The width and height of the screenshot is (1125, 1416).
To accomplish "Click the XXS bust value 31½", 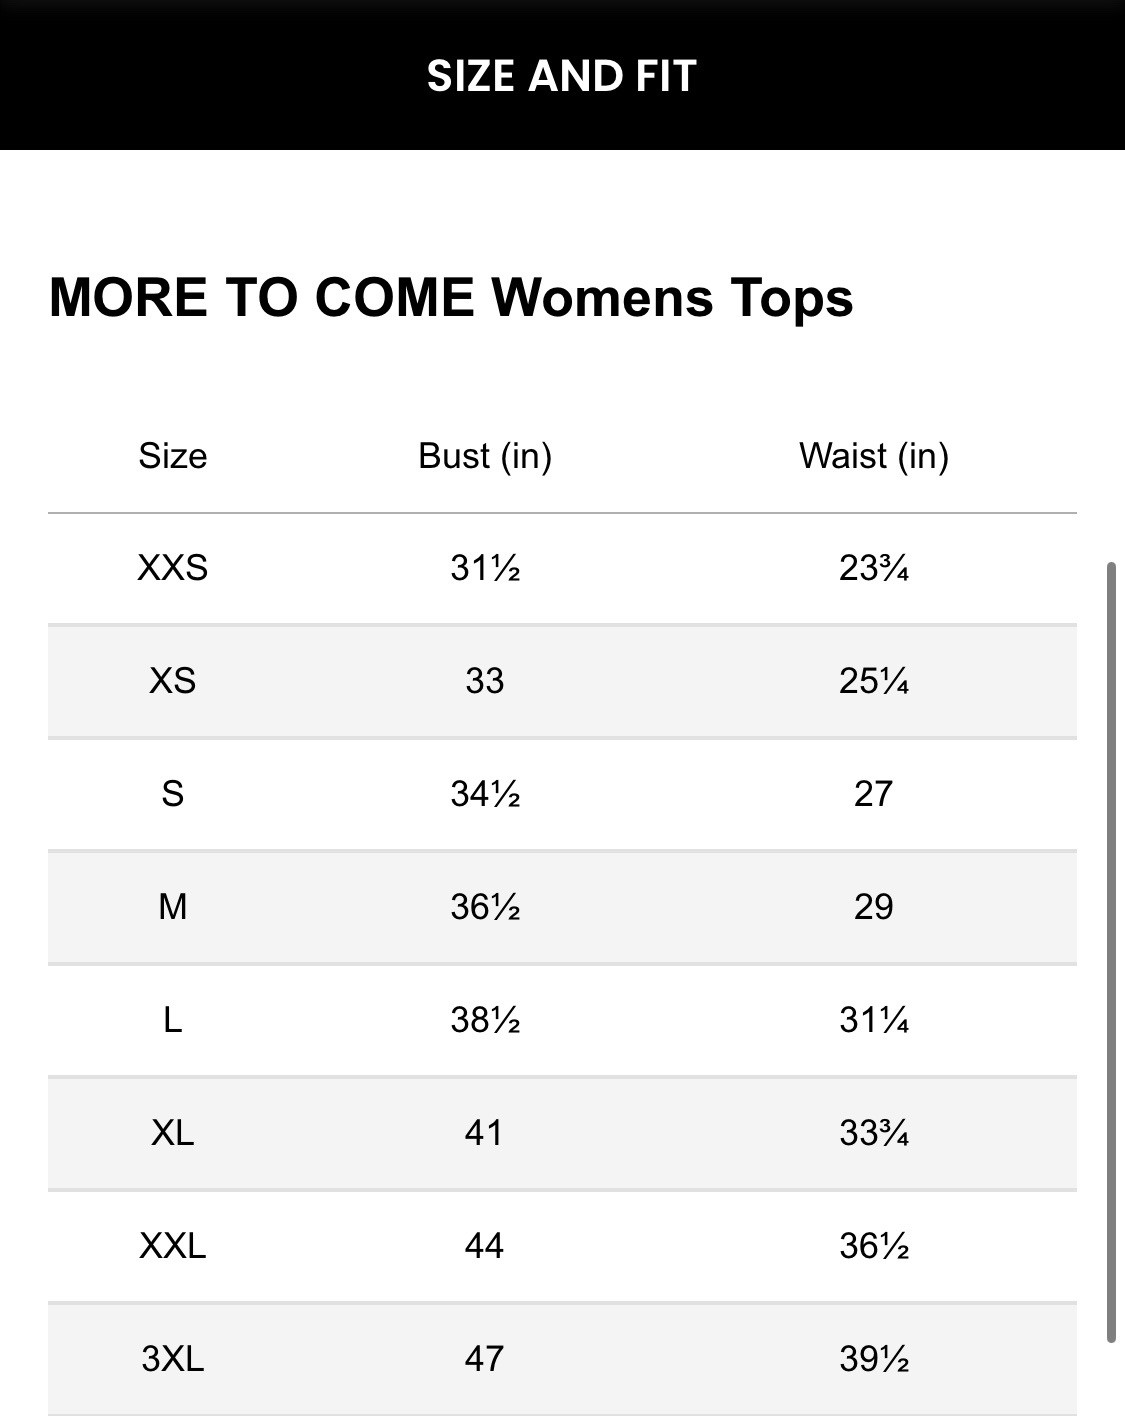I will 485,568.
